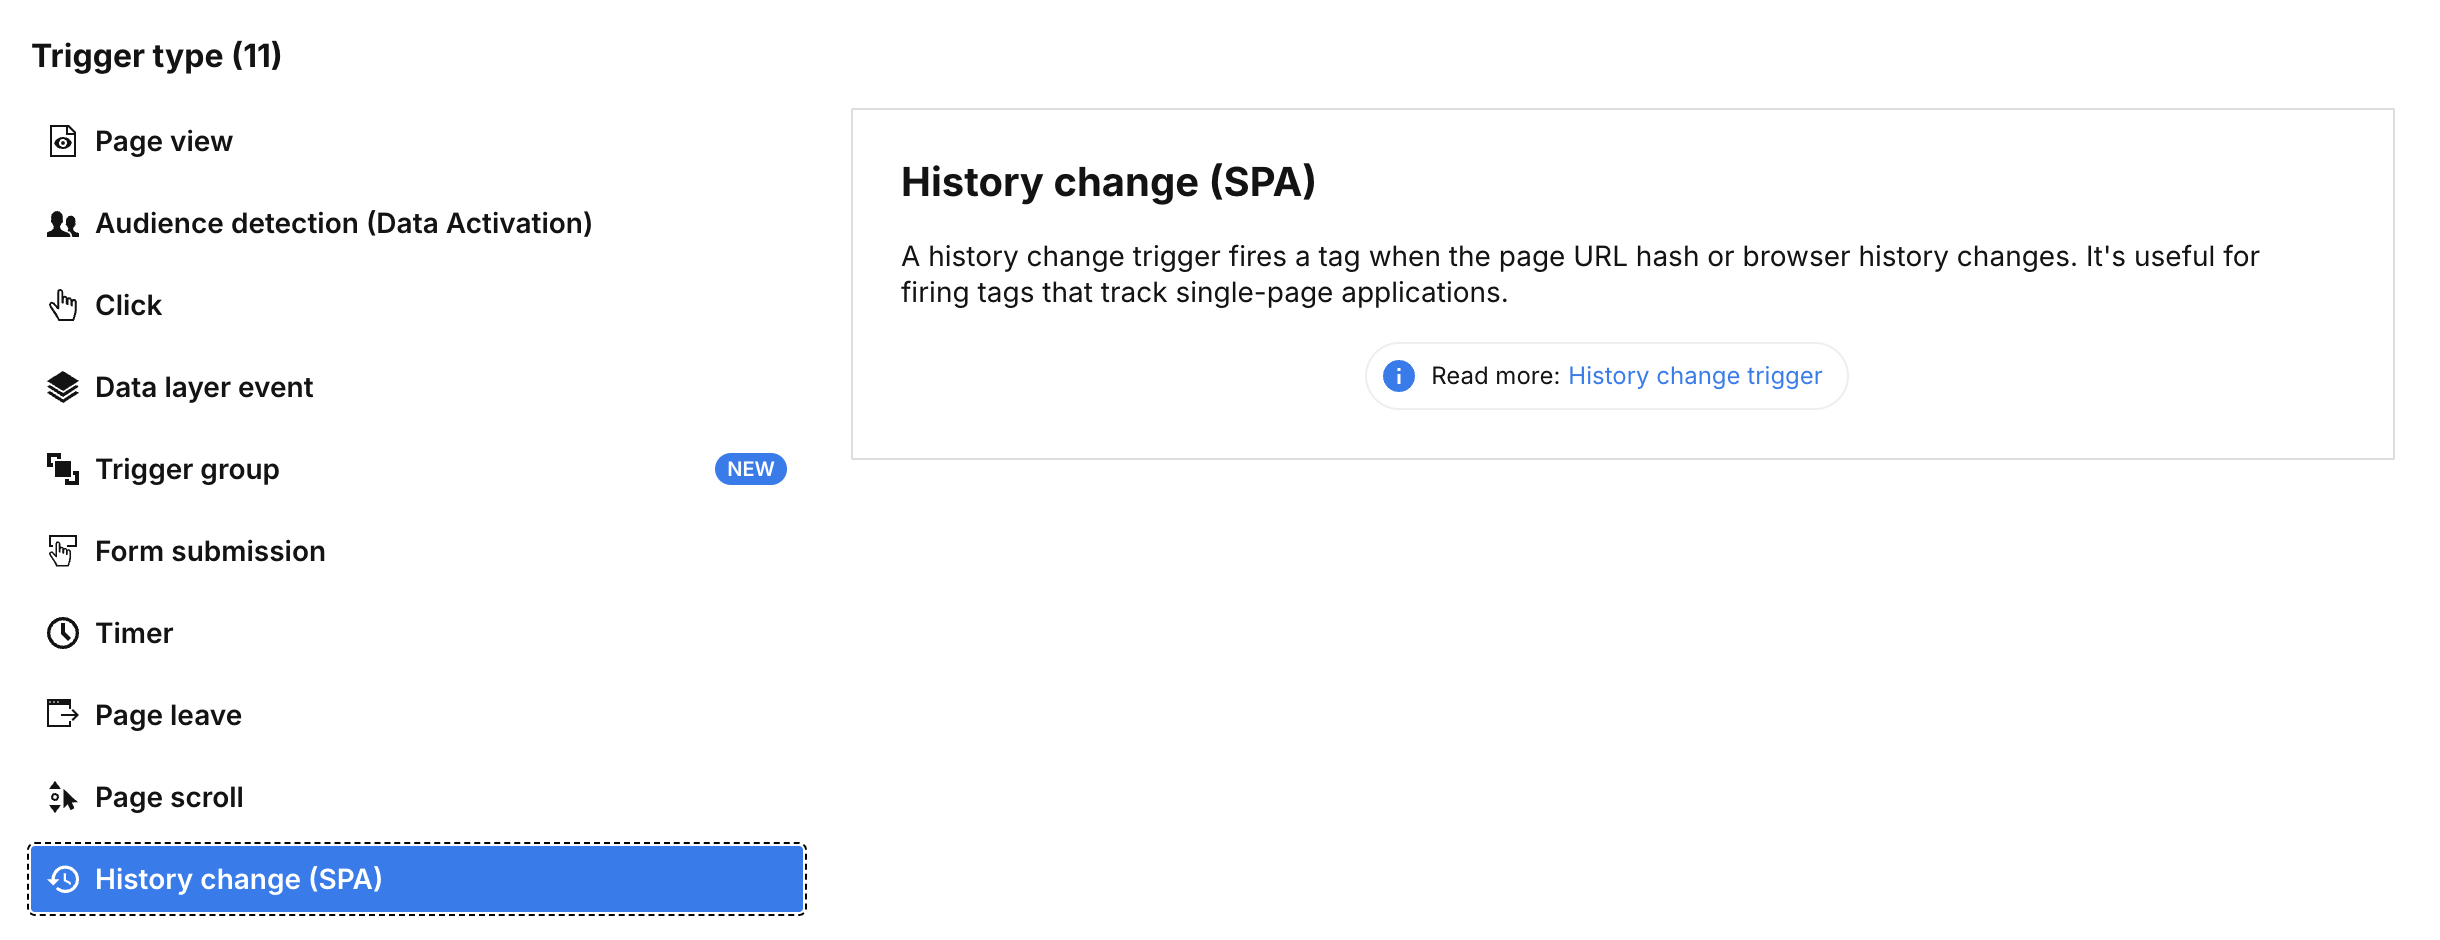Pick the Trigger group list item
The width and height of the screenshot is (2440, 940).
pos(187,470)
